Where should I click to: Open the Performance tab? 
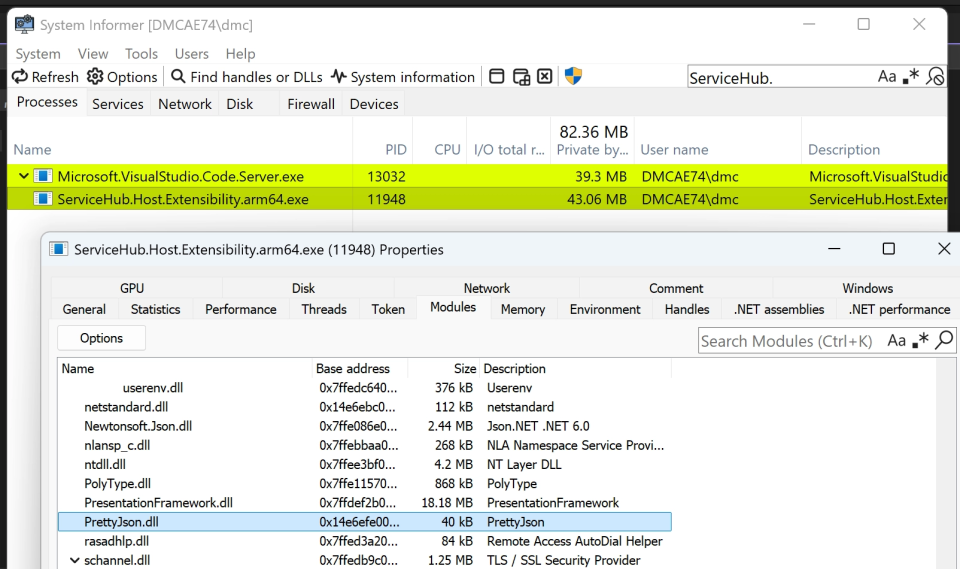pyautogui.click(x=241, y=309)
